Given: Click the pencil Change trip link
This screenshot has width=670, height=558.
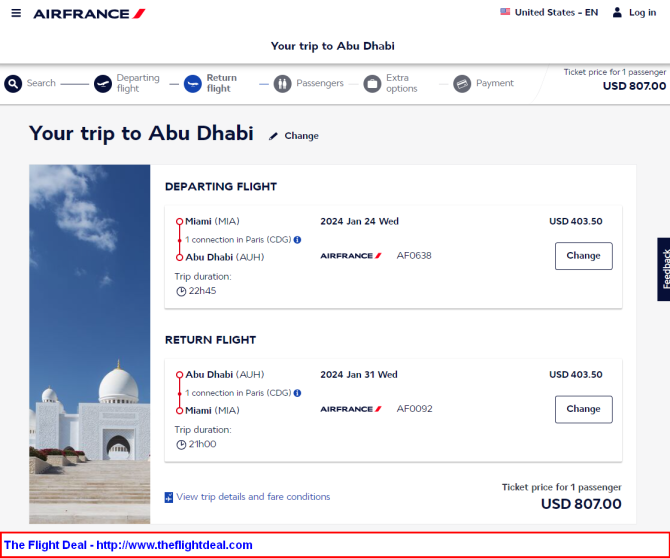Looking at the screenshot, I should (294, 136).
